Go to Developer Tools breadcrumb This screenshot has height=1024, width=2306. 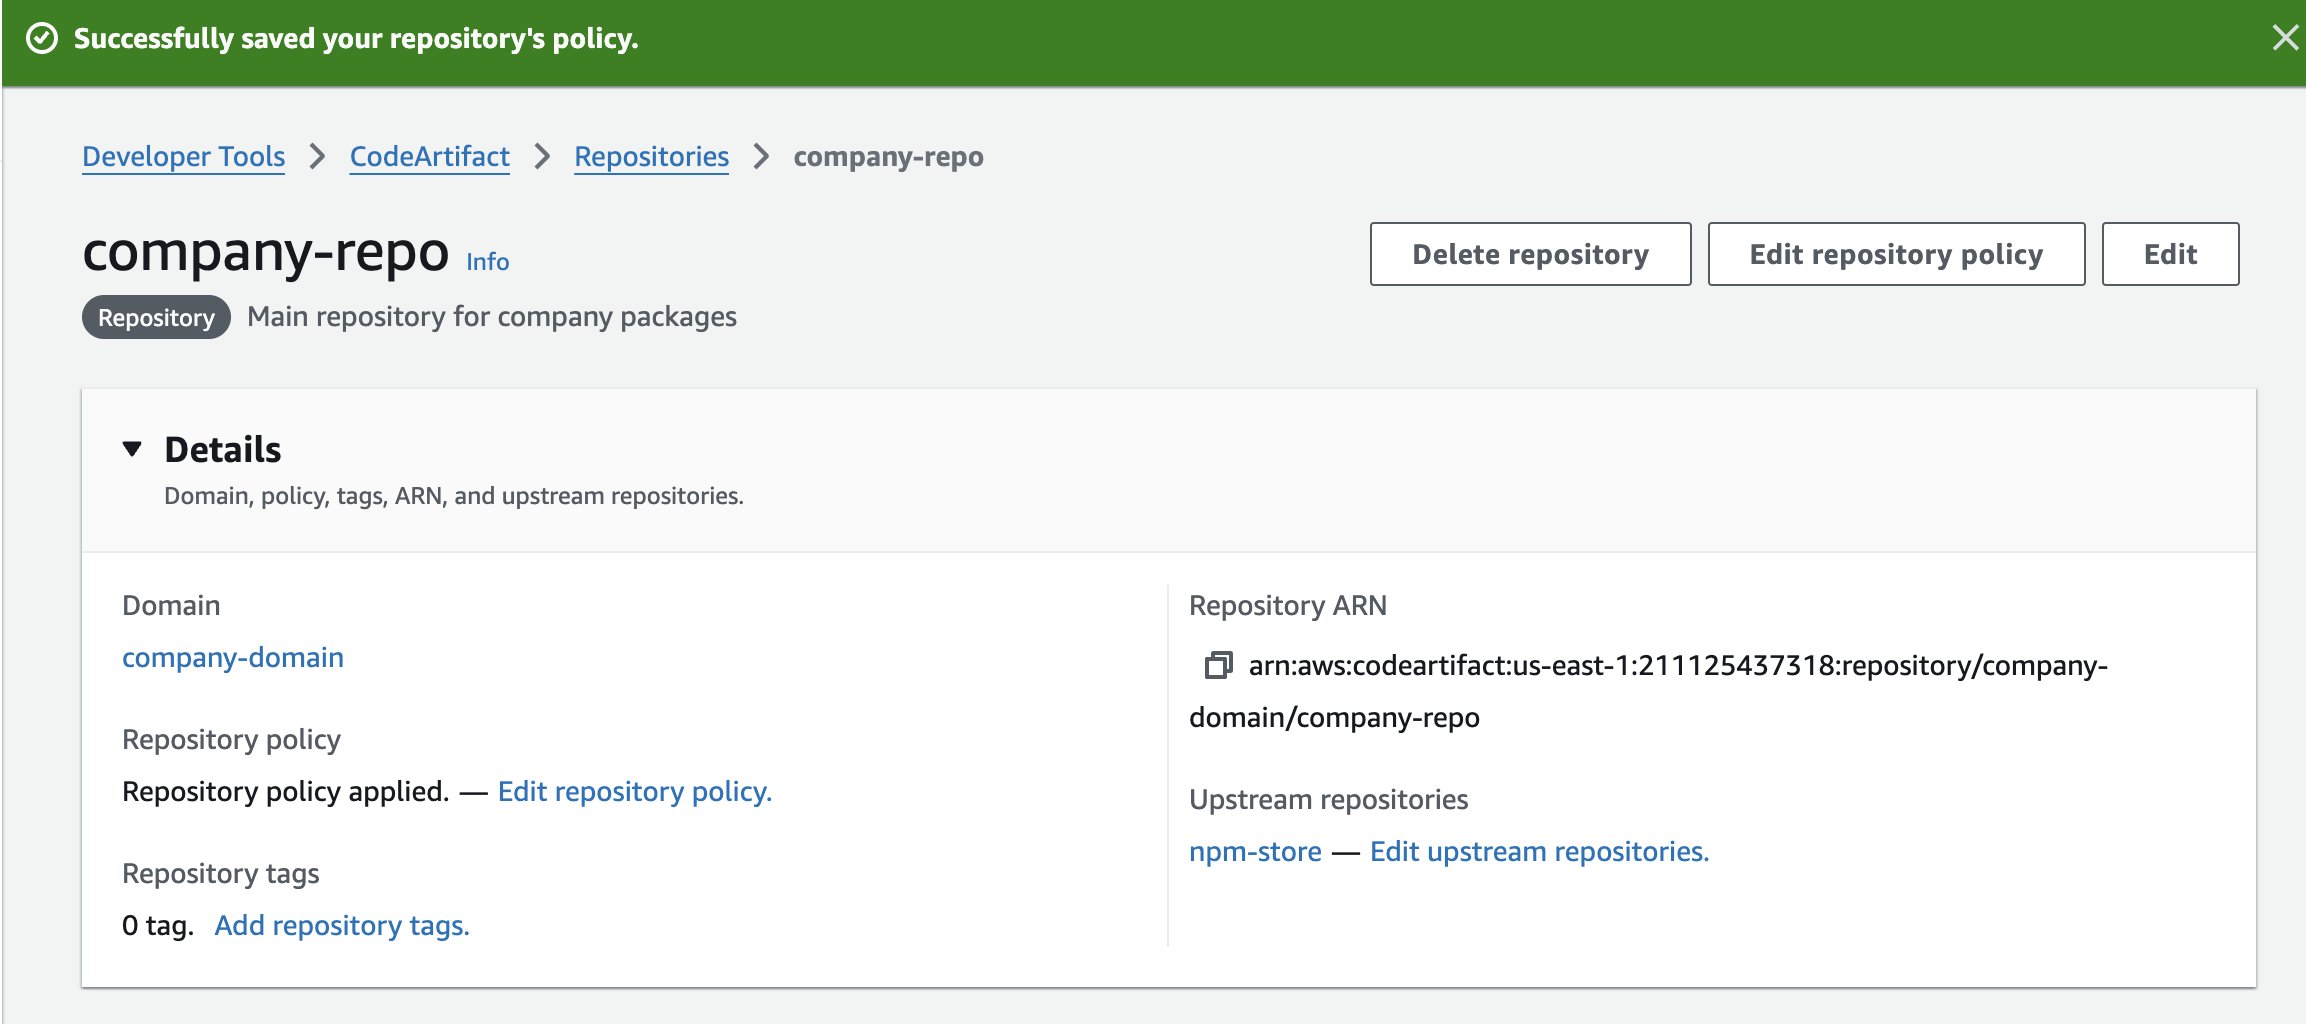click(x=183, y=157)
